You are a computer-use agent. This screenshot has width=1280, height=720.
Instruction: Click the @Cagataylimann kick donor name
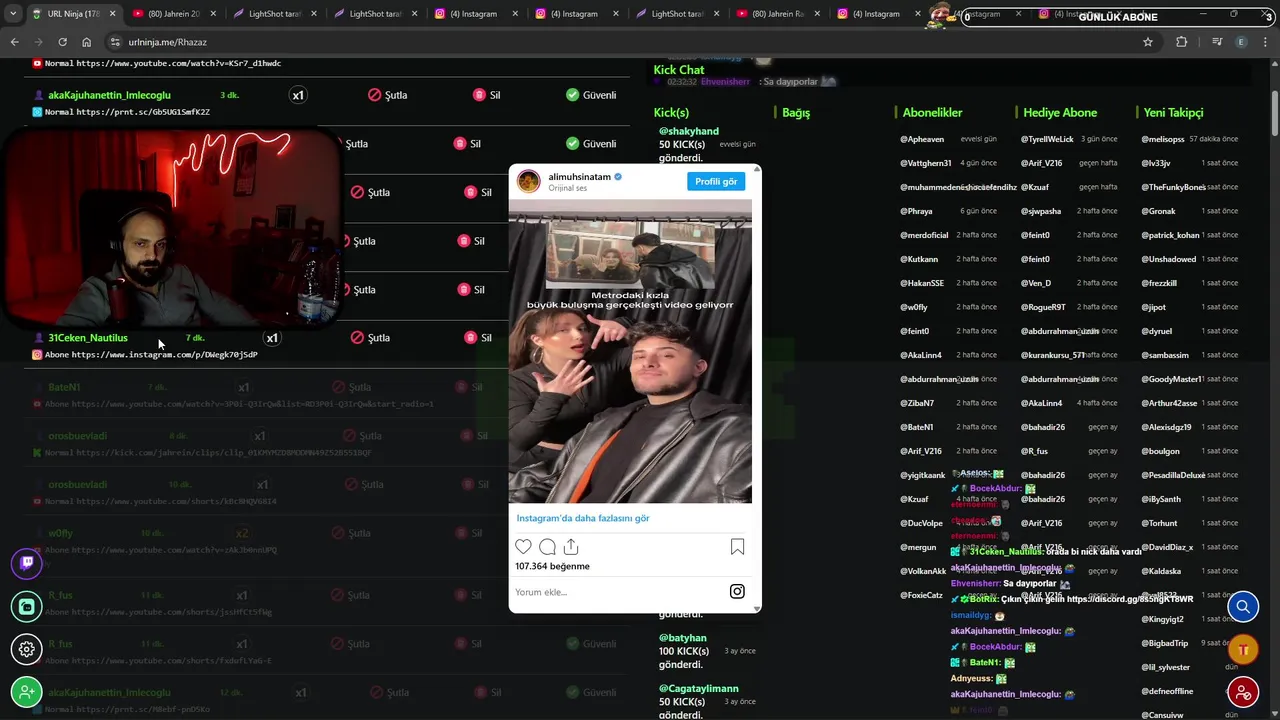point(699,689)
